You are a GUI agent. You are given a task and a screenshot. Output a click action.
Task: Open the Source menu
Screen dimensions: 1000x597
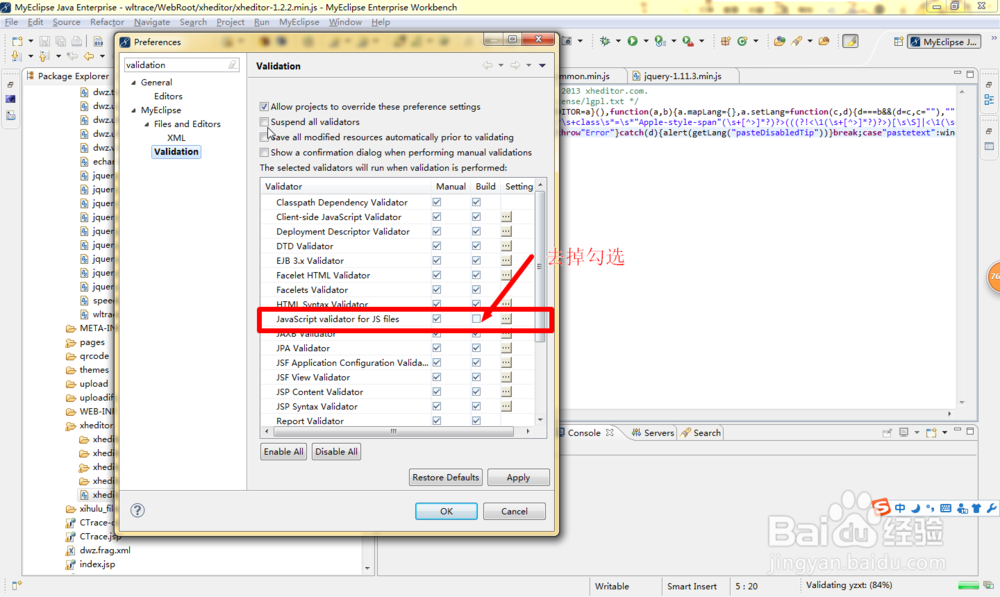click(66, 22)
